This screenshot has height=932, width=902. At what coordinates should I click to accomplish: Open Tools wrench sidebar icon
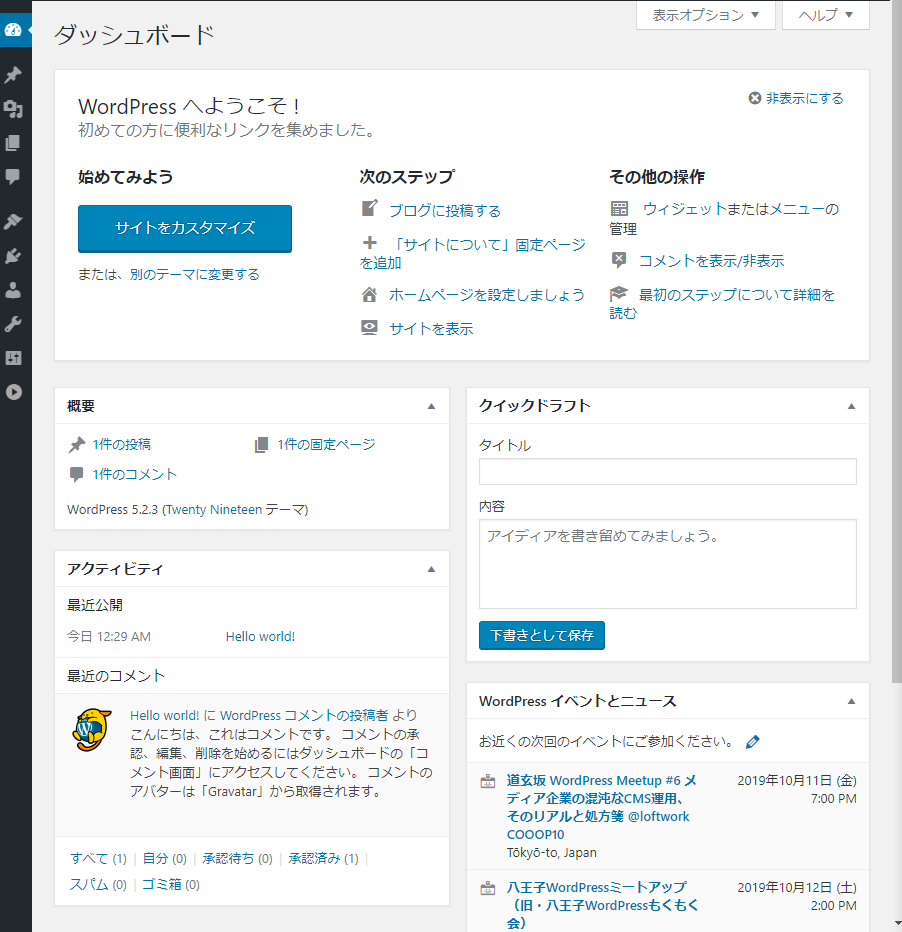point(13,324)
